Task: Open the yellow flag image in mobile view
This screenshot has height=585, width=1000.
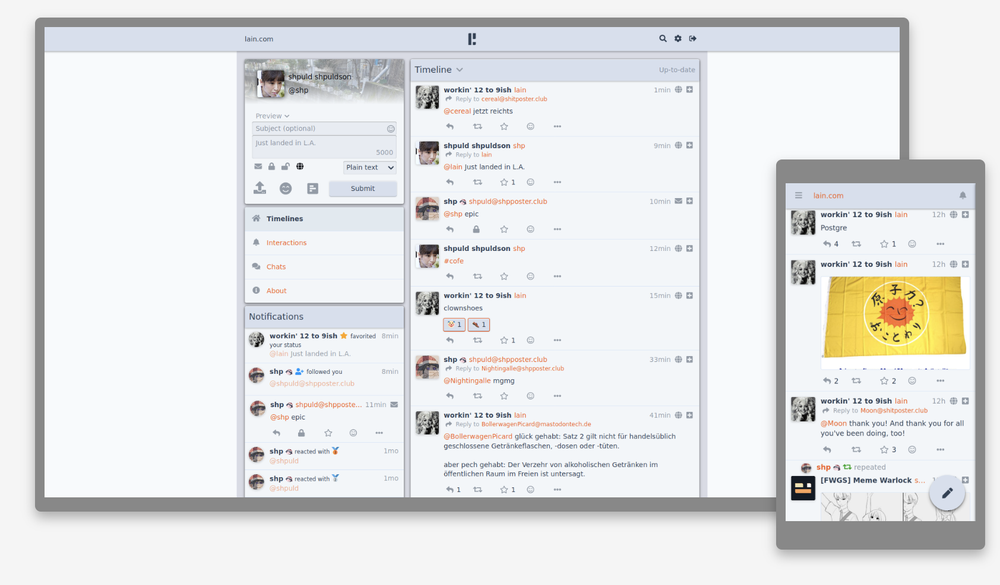Action: click(x=895, y=323)
